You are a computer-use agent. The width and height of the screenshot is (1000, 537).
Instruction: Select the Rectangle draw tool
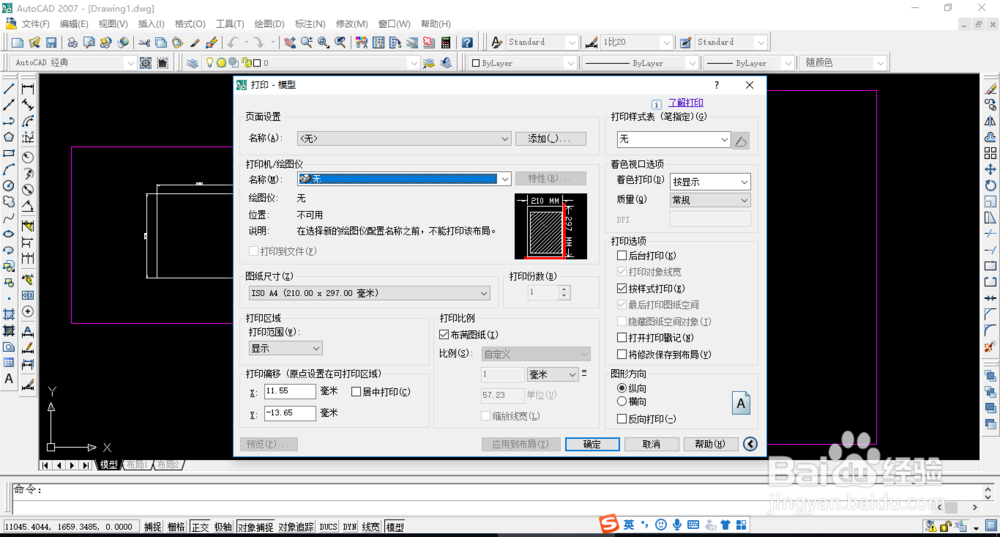click(9, 154)
